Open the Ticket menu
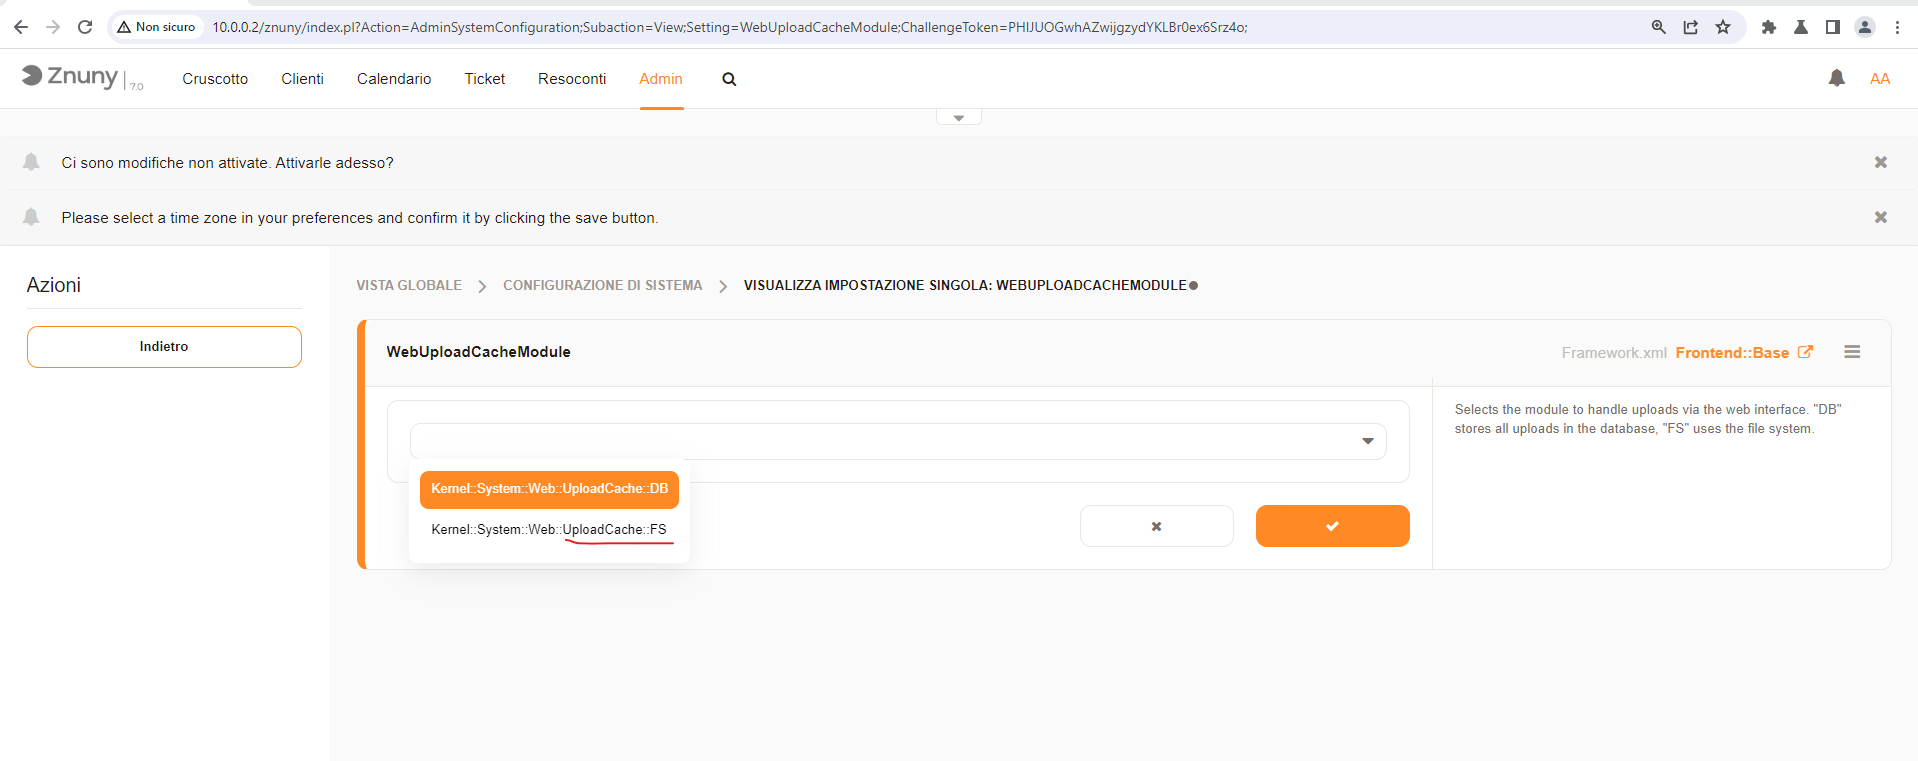 (x=485, y=79)
